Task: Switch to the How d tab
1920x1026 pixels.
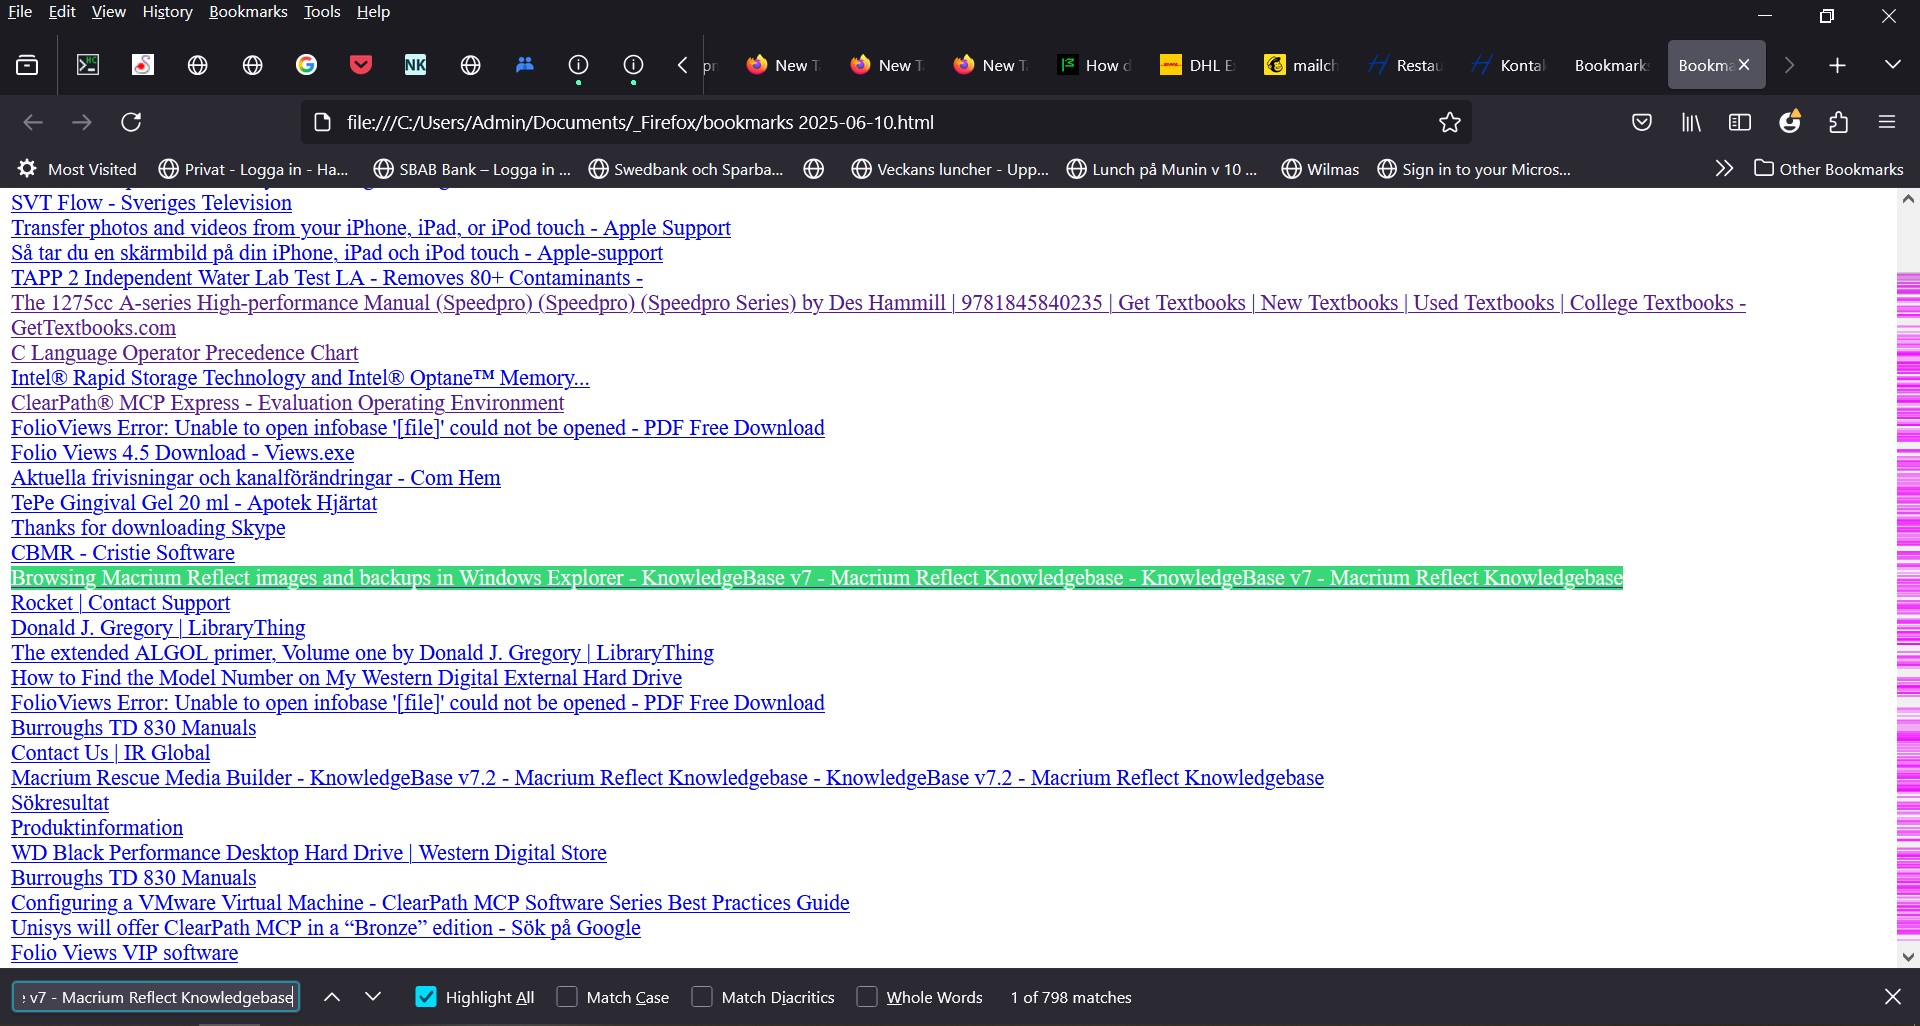Action: tap(1095, 65)
